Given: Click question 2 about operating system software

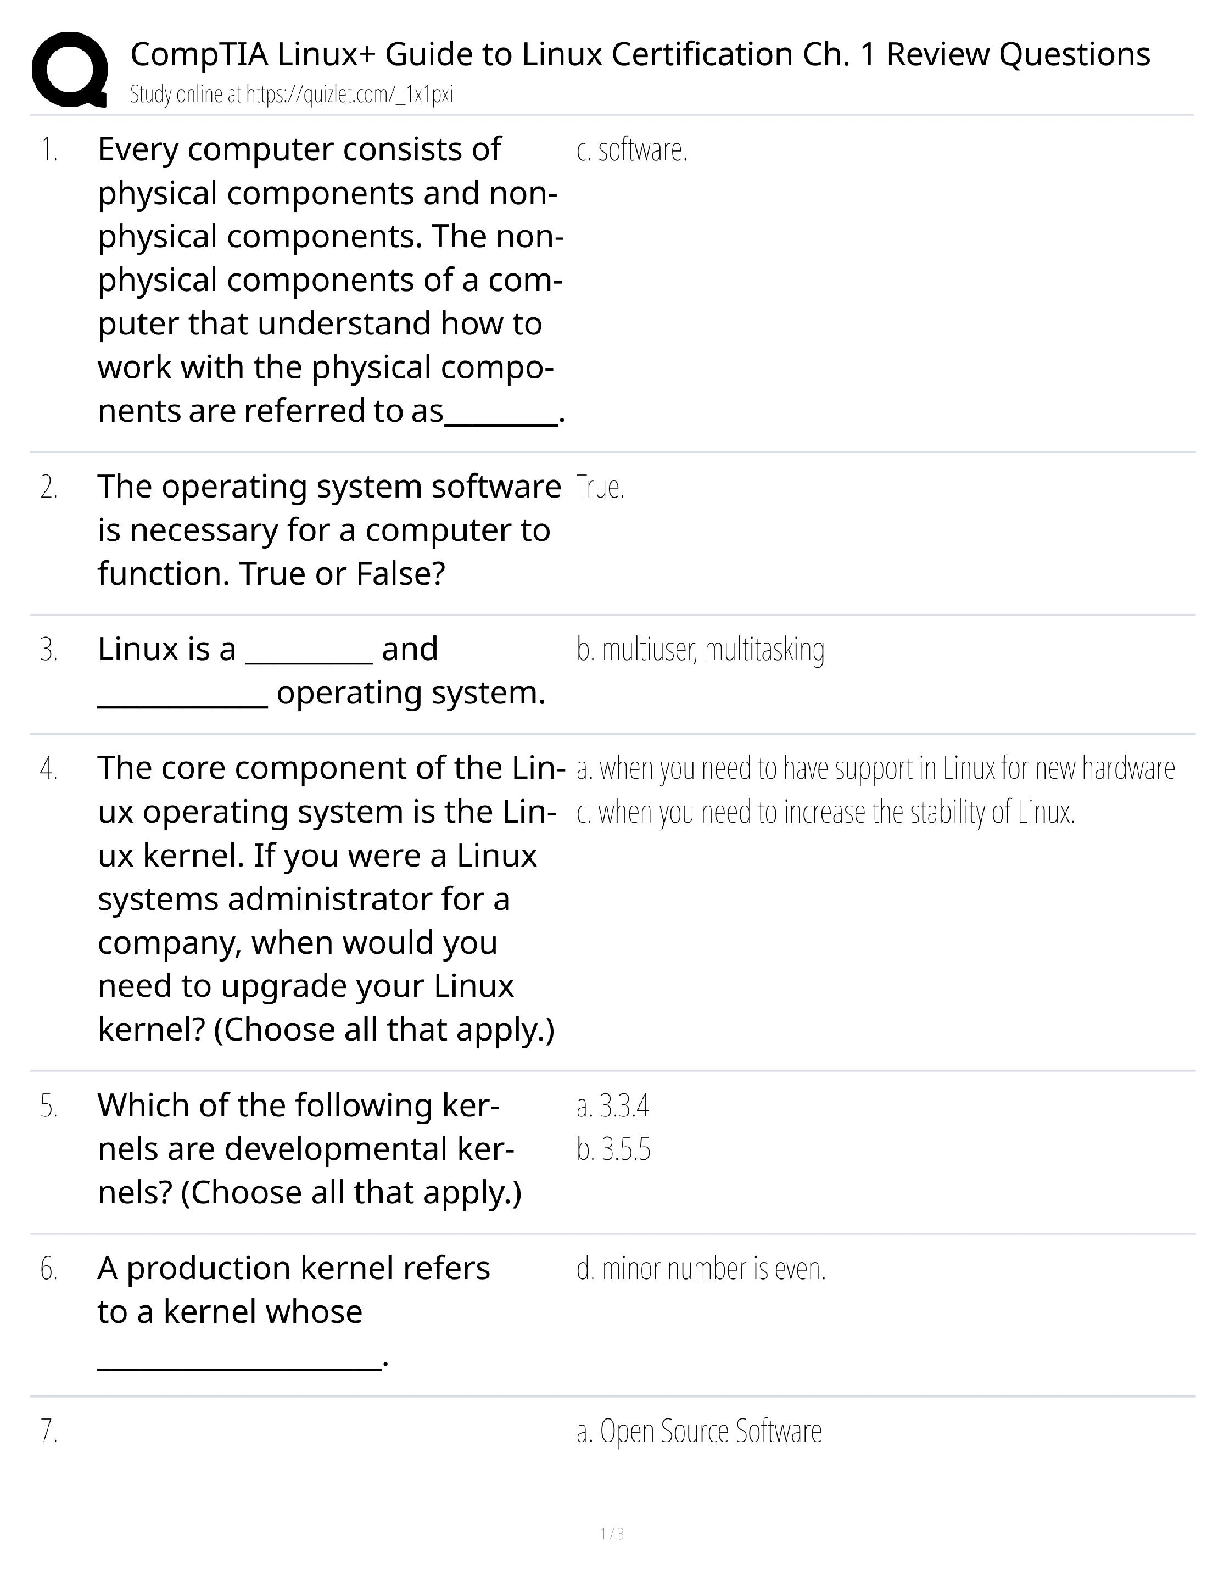Looking at the screenshot, I should [328, 530].
